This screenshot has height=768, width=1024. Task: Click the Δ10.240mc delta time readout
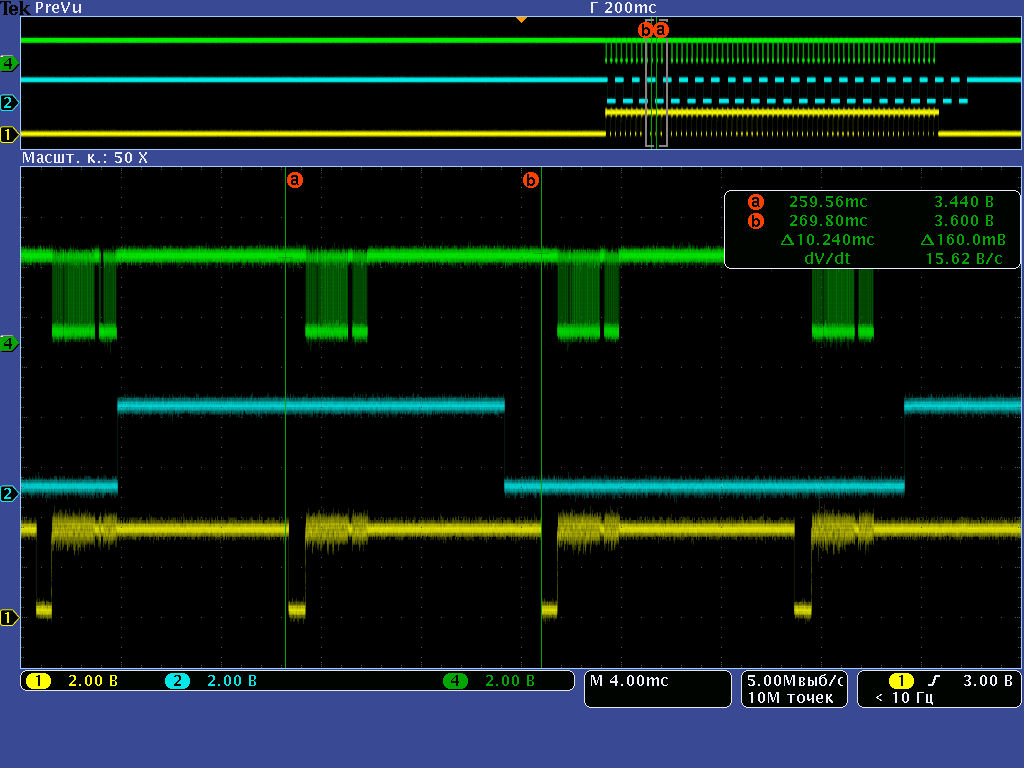point(827,239)
